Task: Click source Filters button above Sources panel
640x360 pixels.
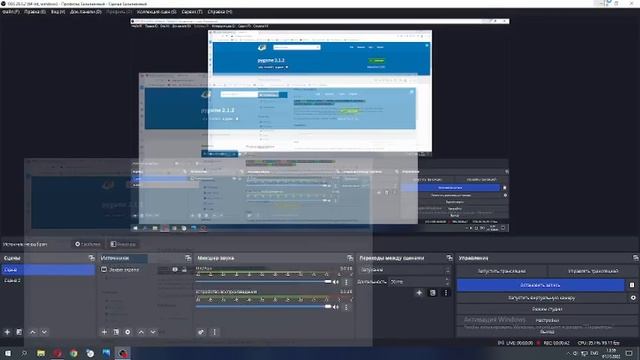Action: click(123, 244)
